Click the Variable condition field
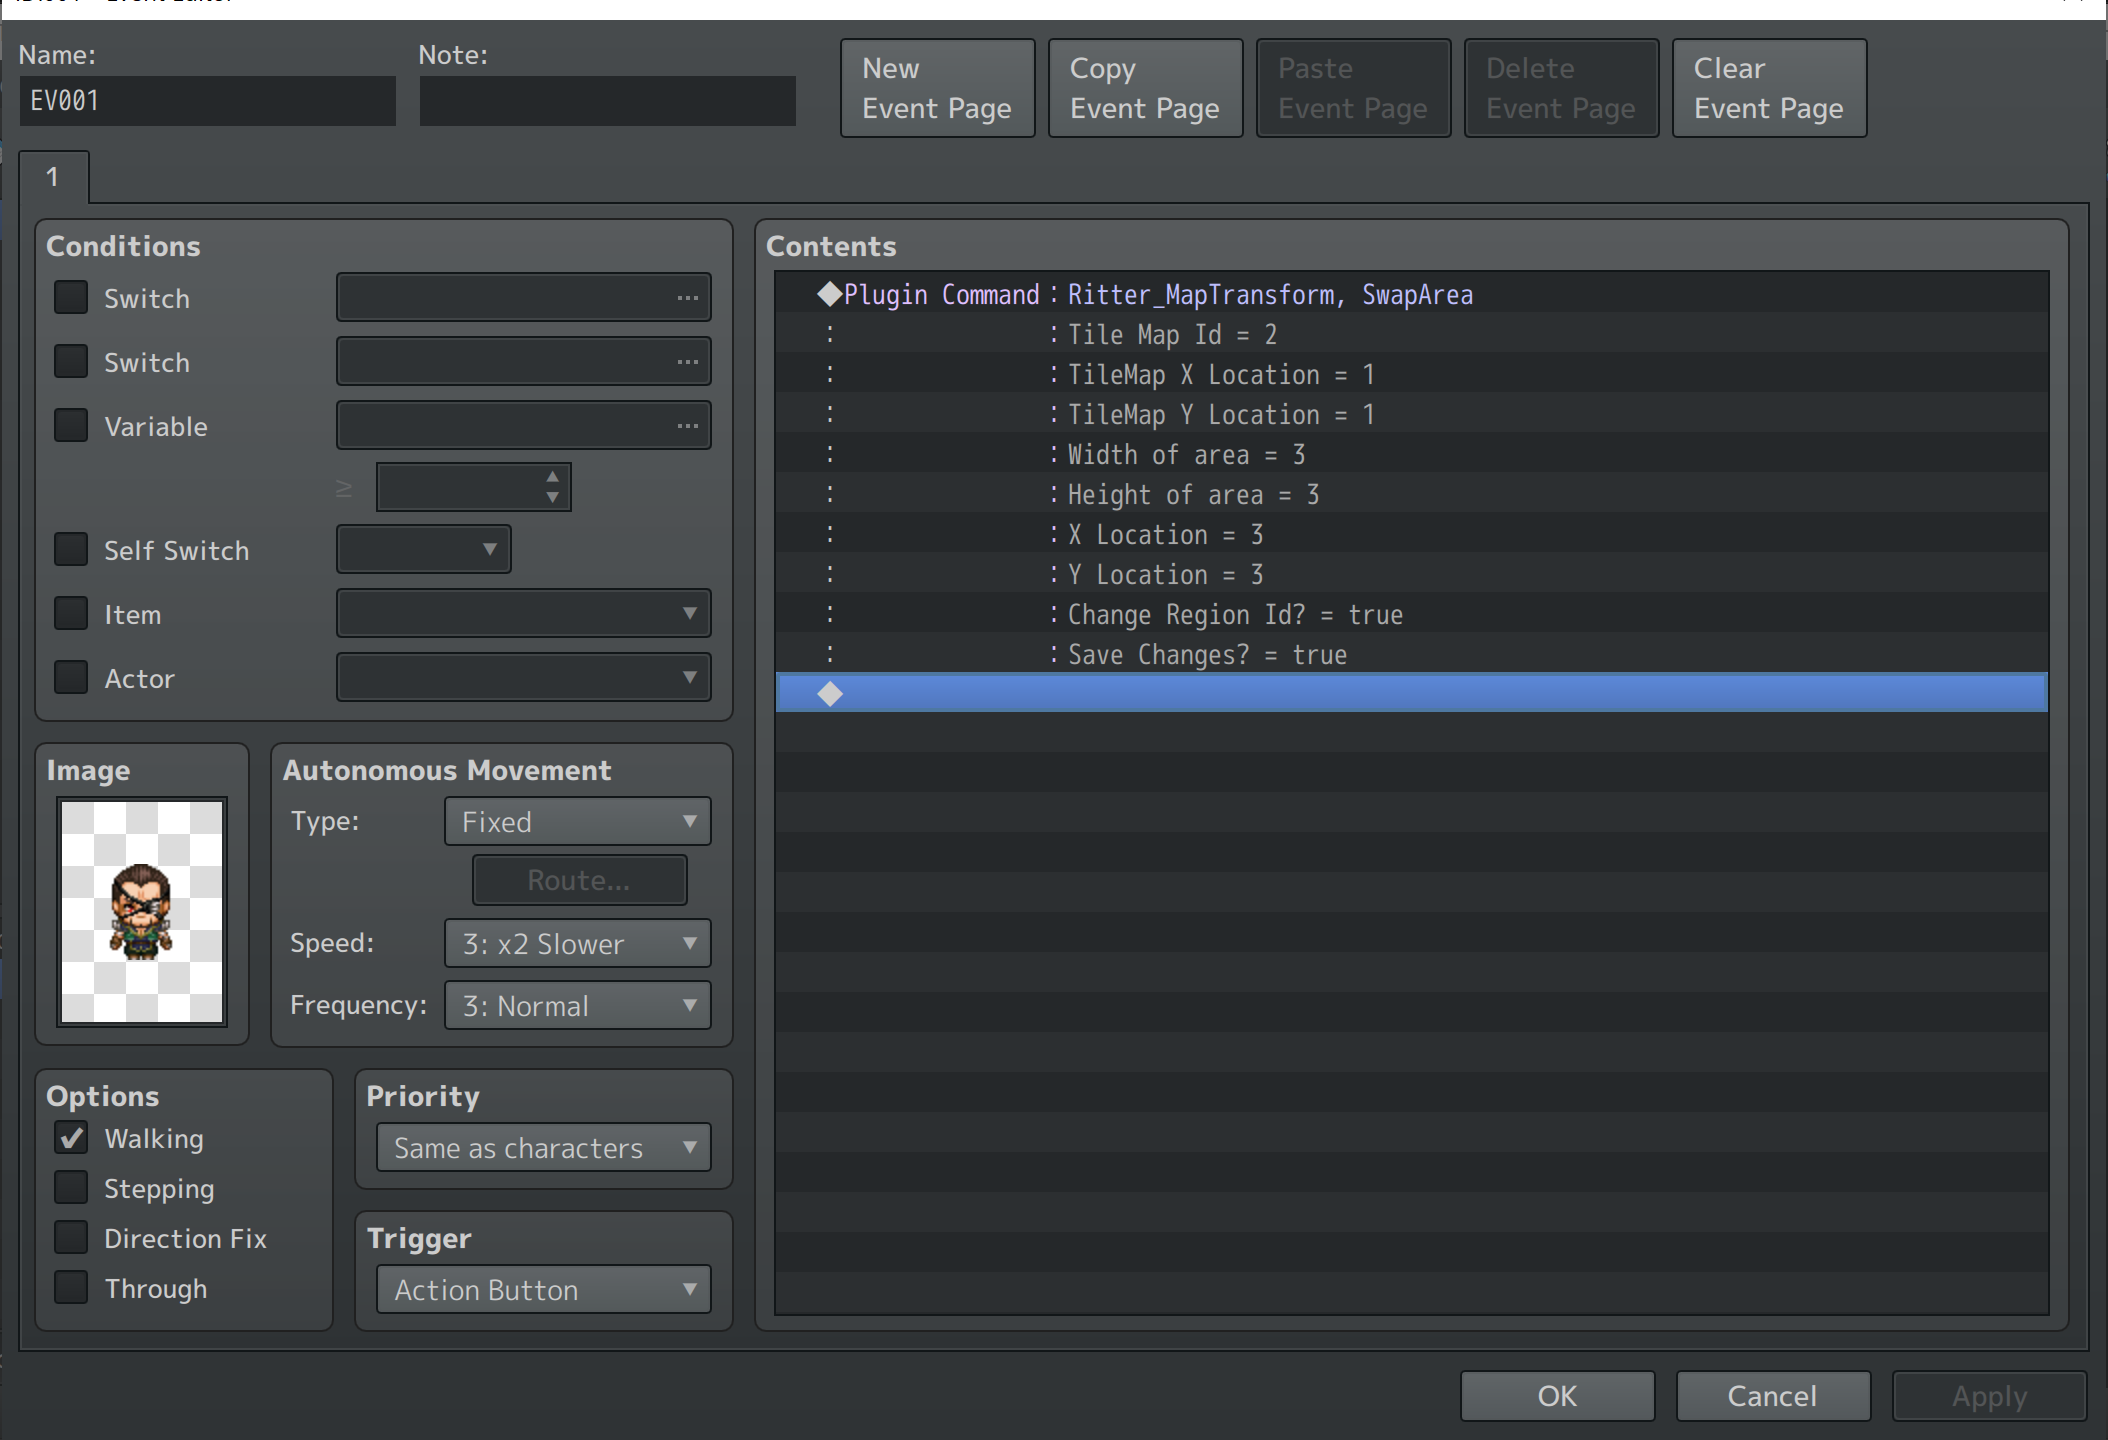 [x=524, y=425]
